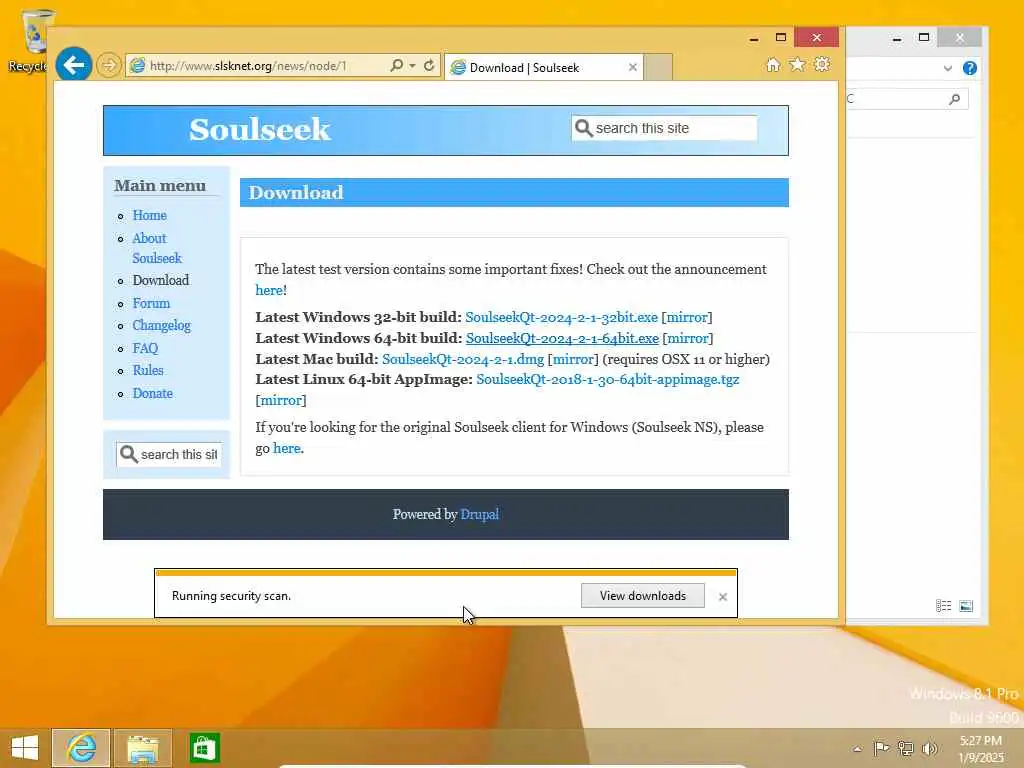Switch to details view in the background window
The width and height of the screenshot is (1024, 768).
click(x=943, y=605)
